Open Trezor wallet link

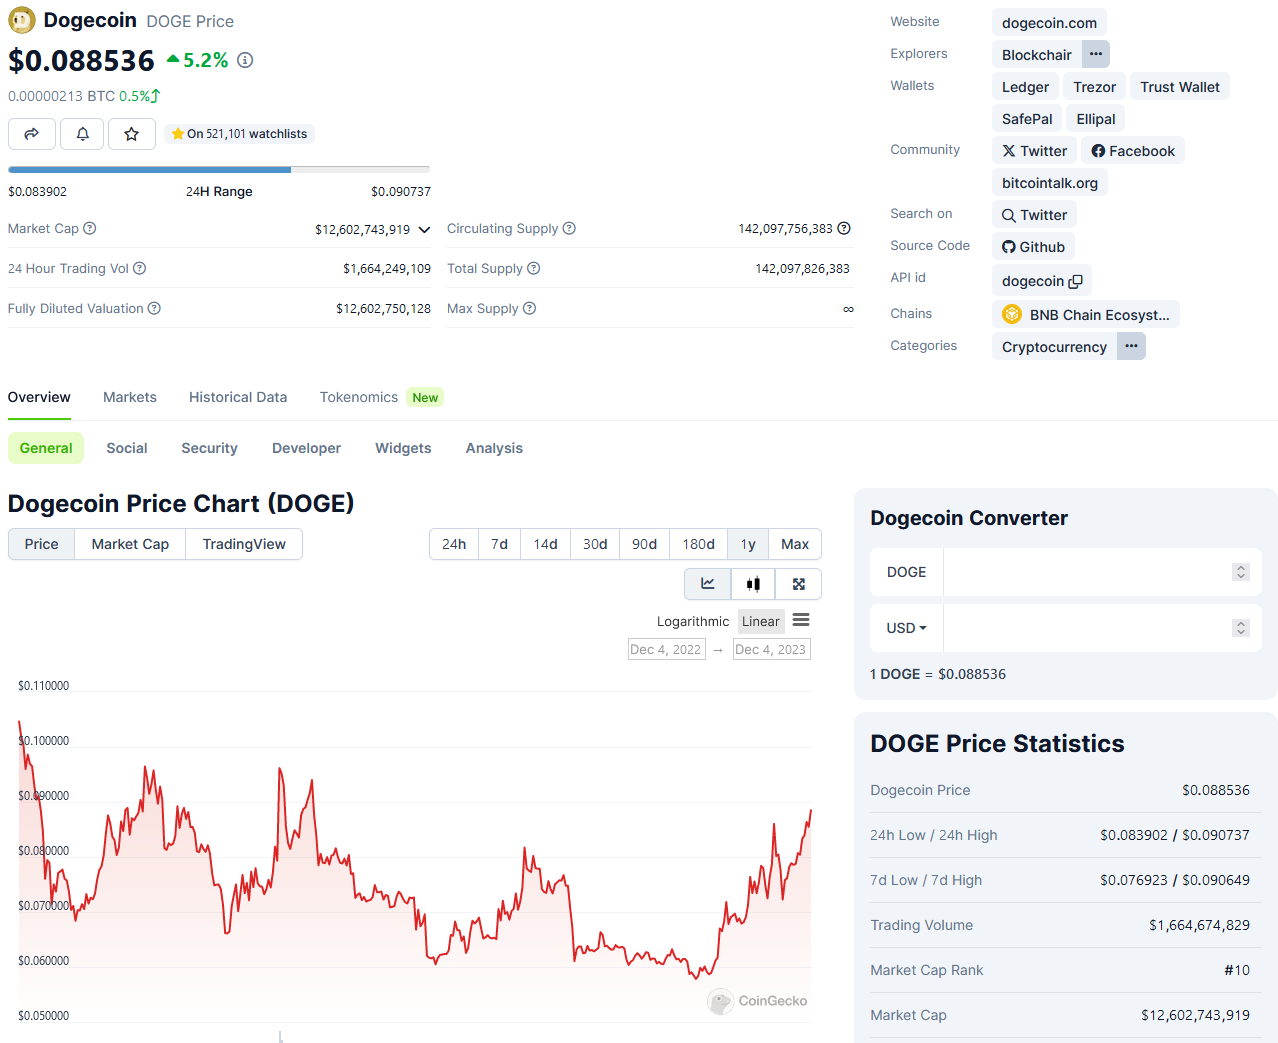point(1094,87)
